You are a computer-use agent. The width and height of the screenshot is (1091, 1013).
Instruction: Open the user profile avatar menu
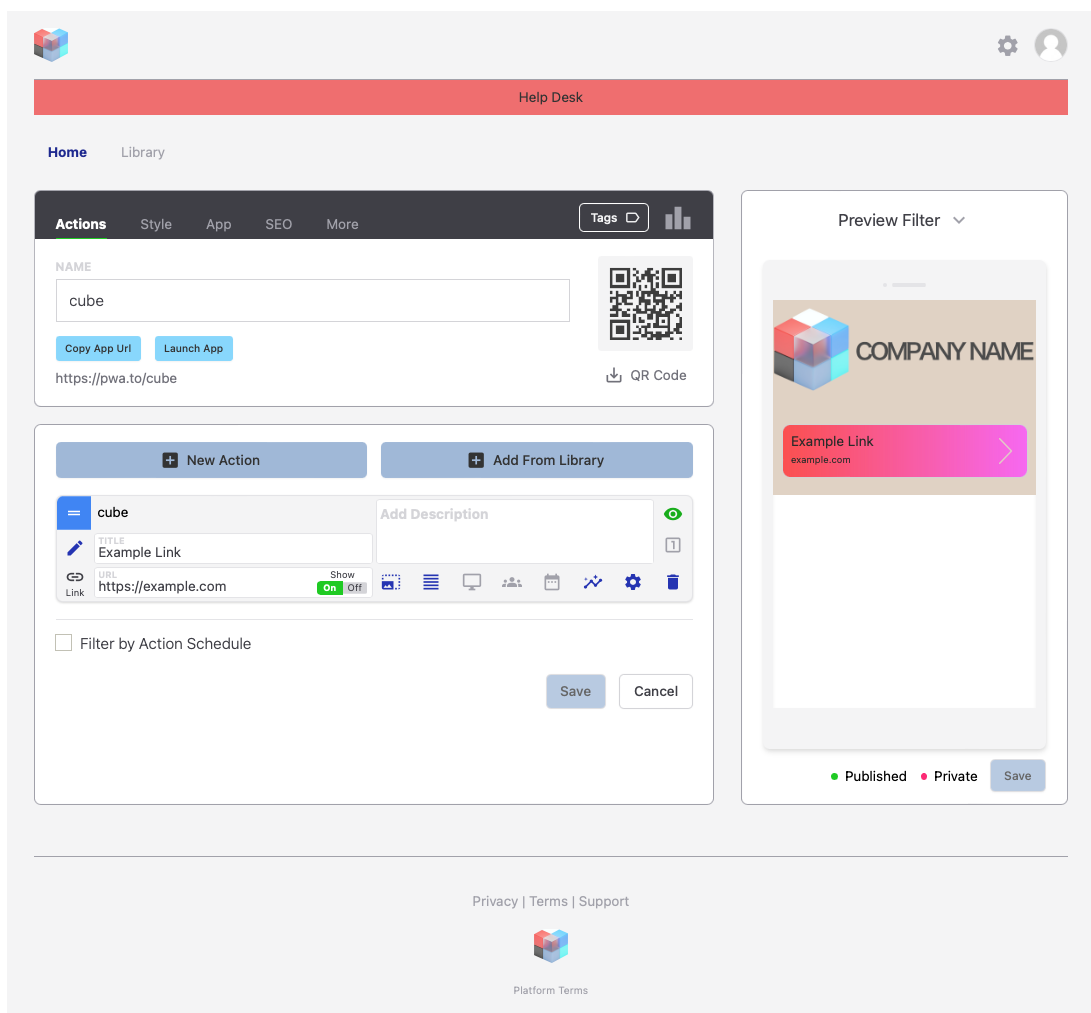pos(1050,45)
